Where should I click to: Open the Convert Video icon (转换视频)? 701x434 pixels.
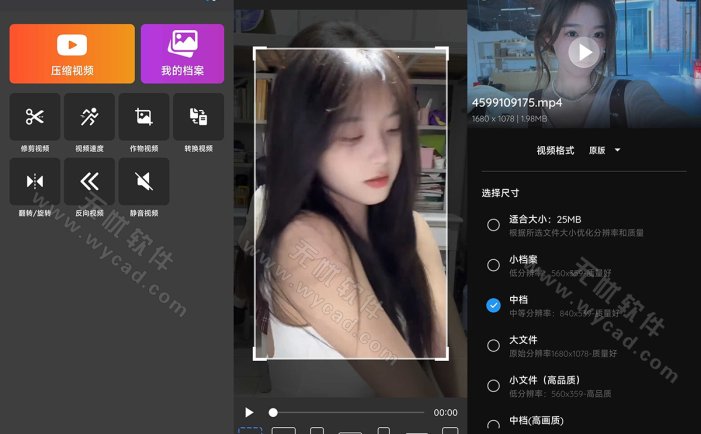click(x=198, y=117)
